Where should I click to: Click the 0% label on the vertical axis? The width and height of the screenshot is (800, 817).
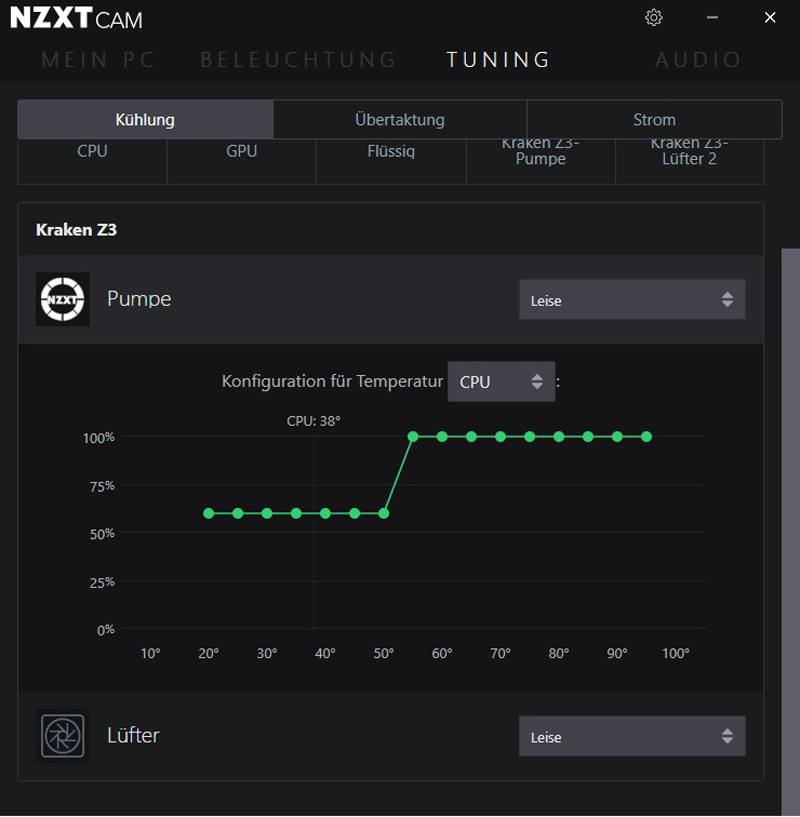pos(106,630)
